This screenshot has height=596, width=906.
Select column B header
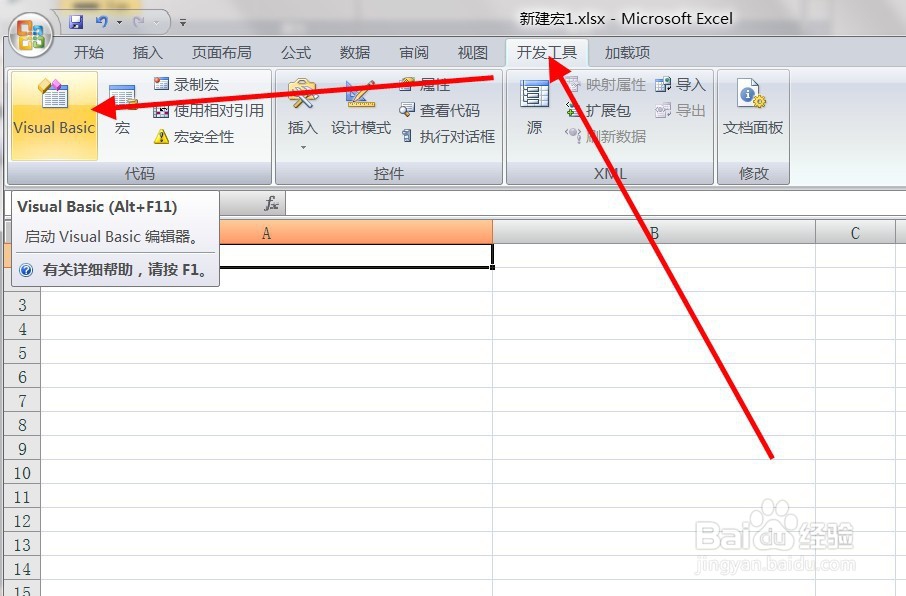(654, 233)
